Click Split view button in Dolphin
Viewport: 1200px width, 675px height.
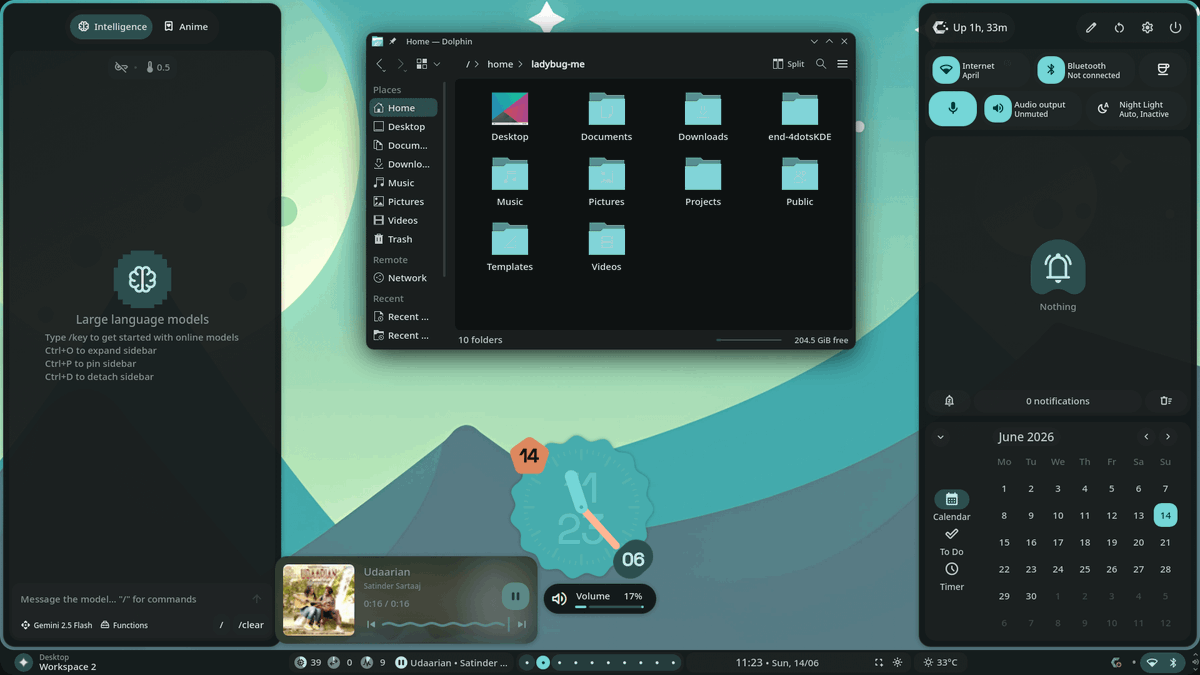tap(788, 64)
